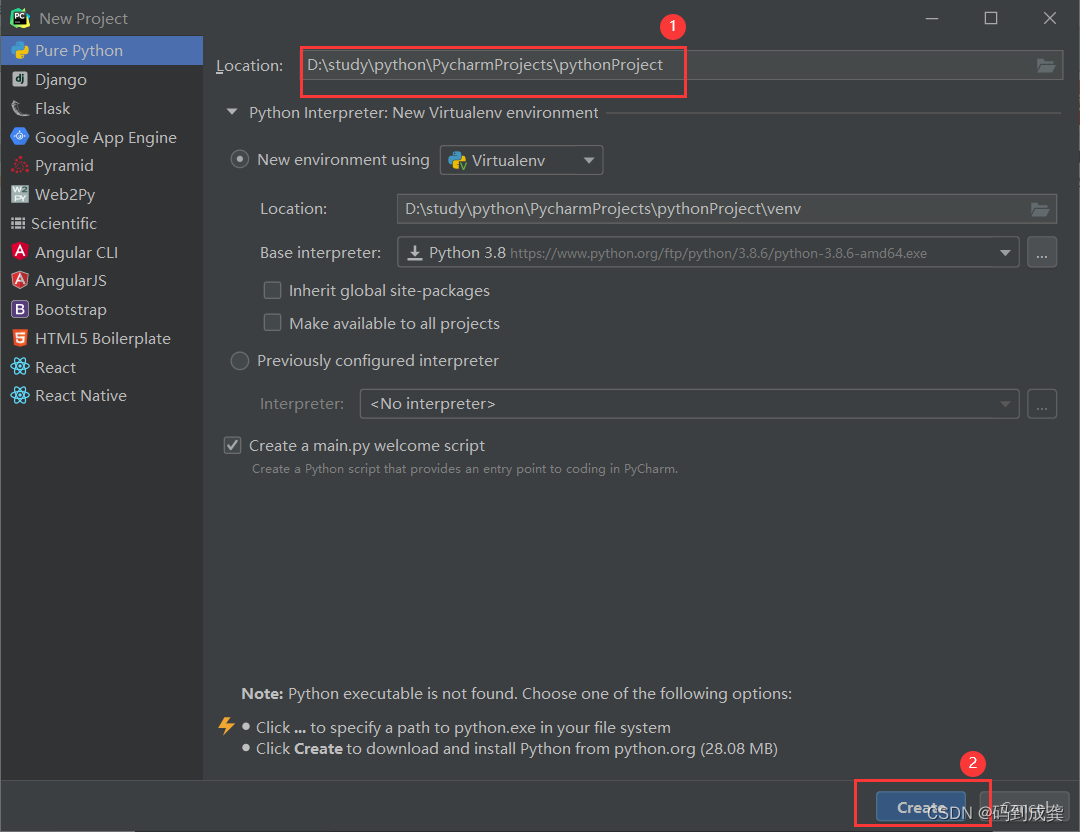
Task: Collapse the Python Interpreter section
Action: [x=231, y=112]
